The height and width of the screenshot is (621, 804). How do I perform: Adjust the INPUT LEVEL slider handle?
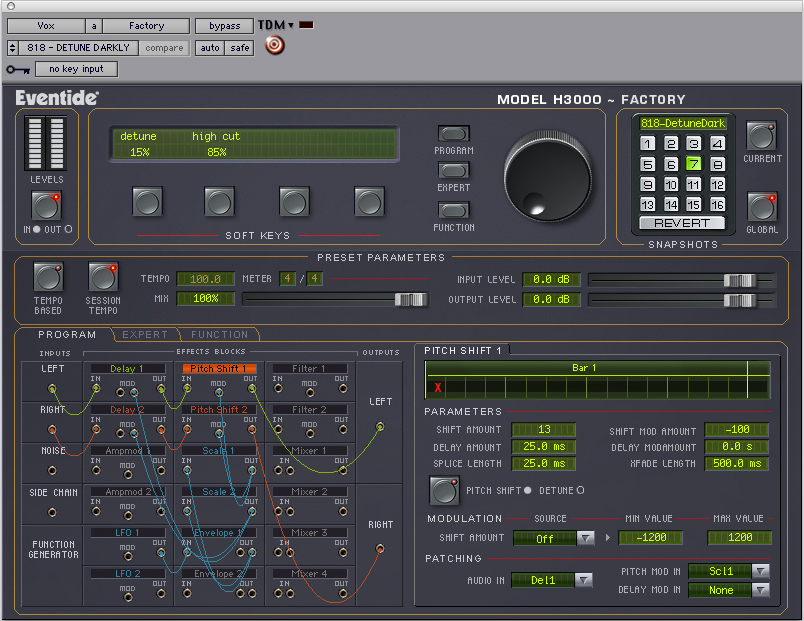pyautogui.click(x=740, y=281)
